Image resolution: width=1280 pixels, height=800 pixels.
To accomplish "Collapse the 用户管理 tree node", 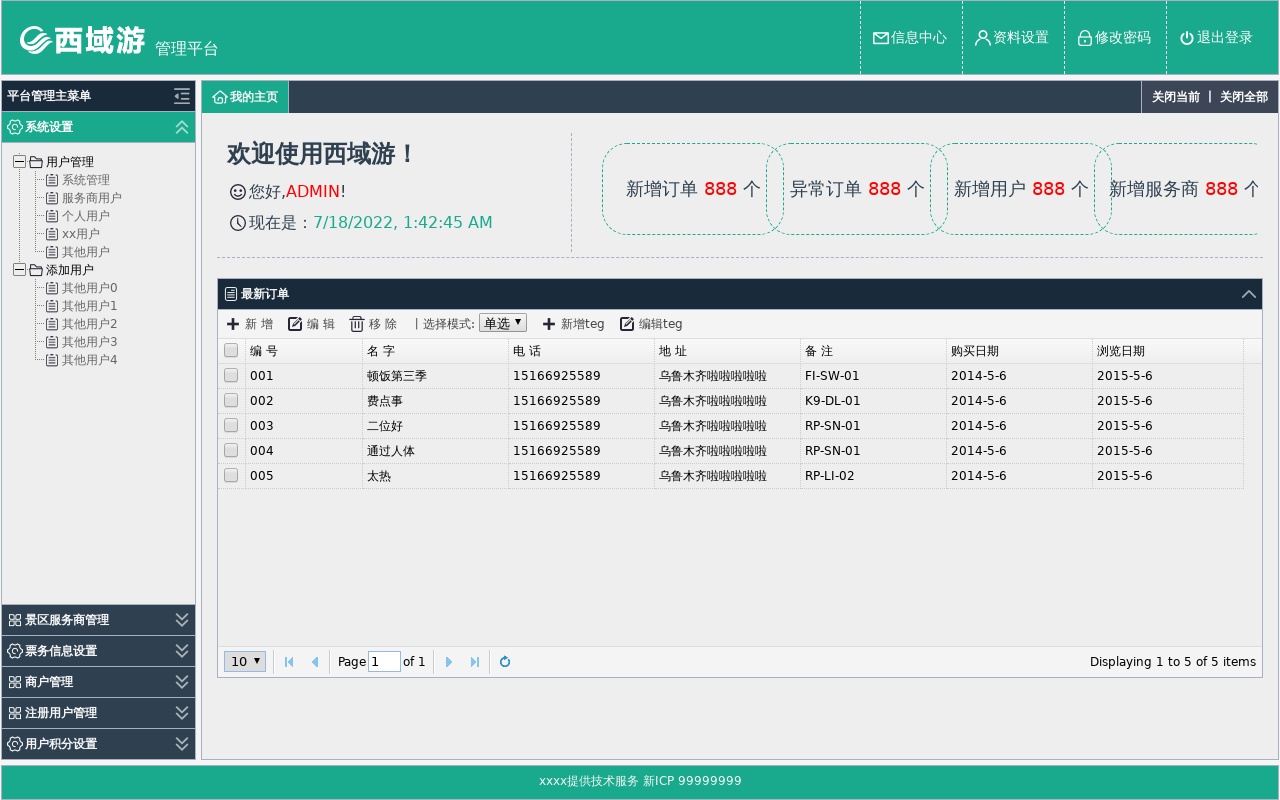I will (19, 161).
